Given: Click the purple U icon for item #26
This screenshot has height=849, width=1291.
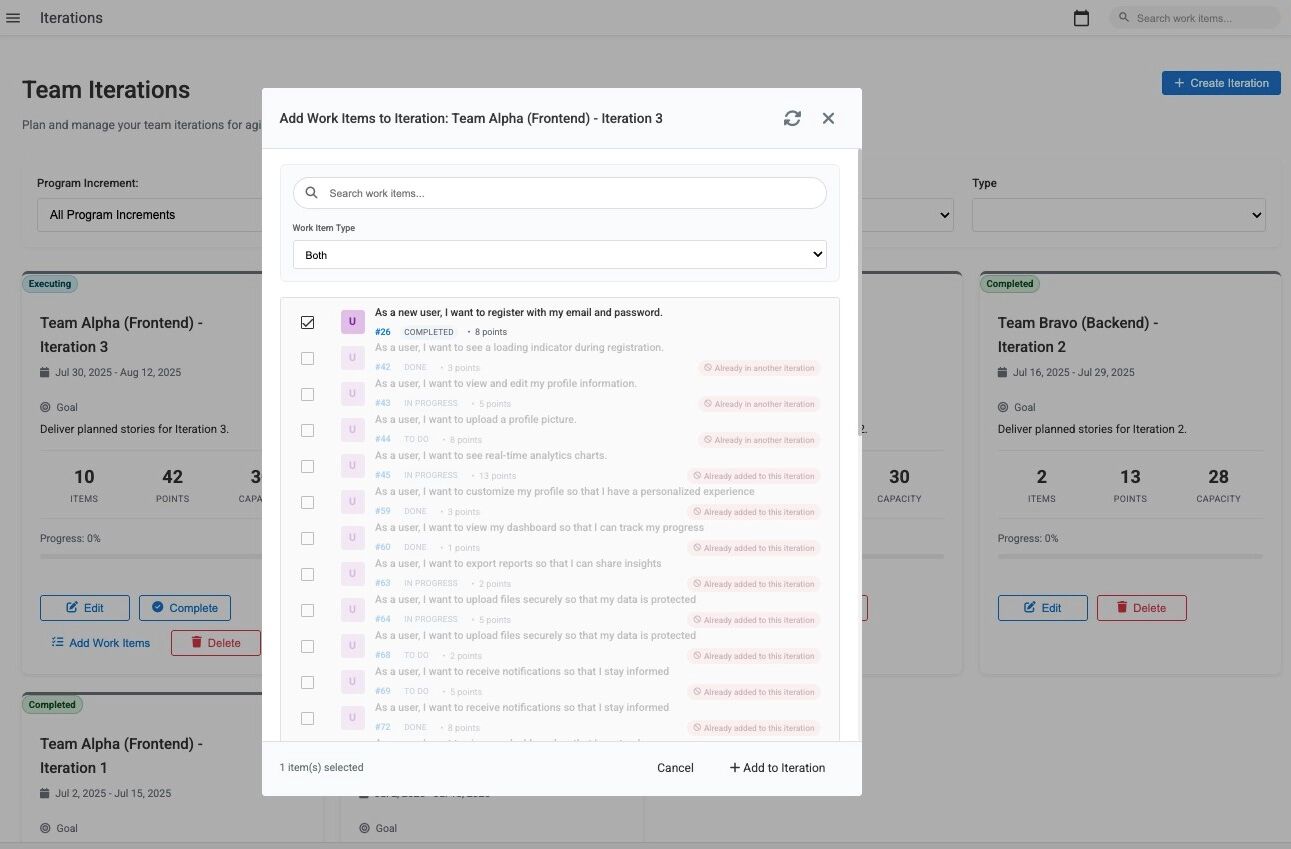Looking at the screenshot, I should 352,322.
